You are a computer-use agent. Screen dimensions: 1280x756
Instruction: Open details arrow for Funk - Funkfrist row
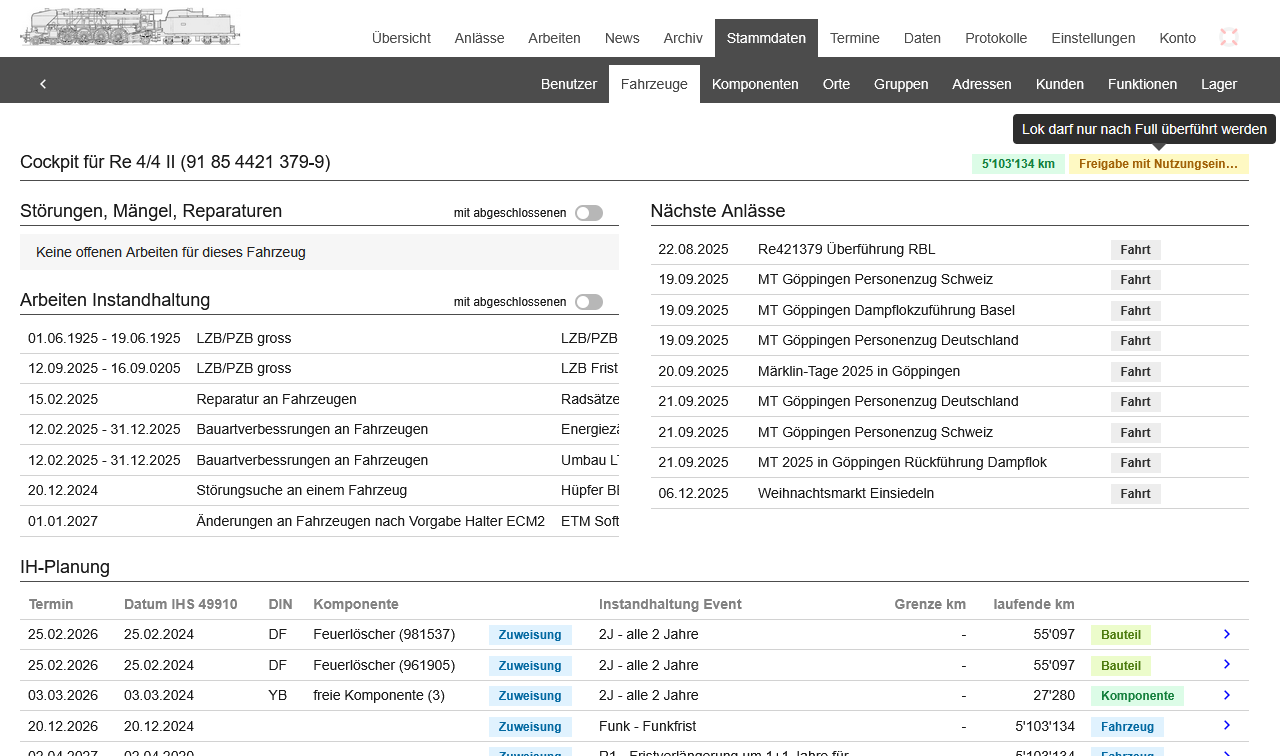(1226, 725)
